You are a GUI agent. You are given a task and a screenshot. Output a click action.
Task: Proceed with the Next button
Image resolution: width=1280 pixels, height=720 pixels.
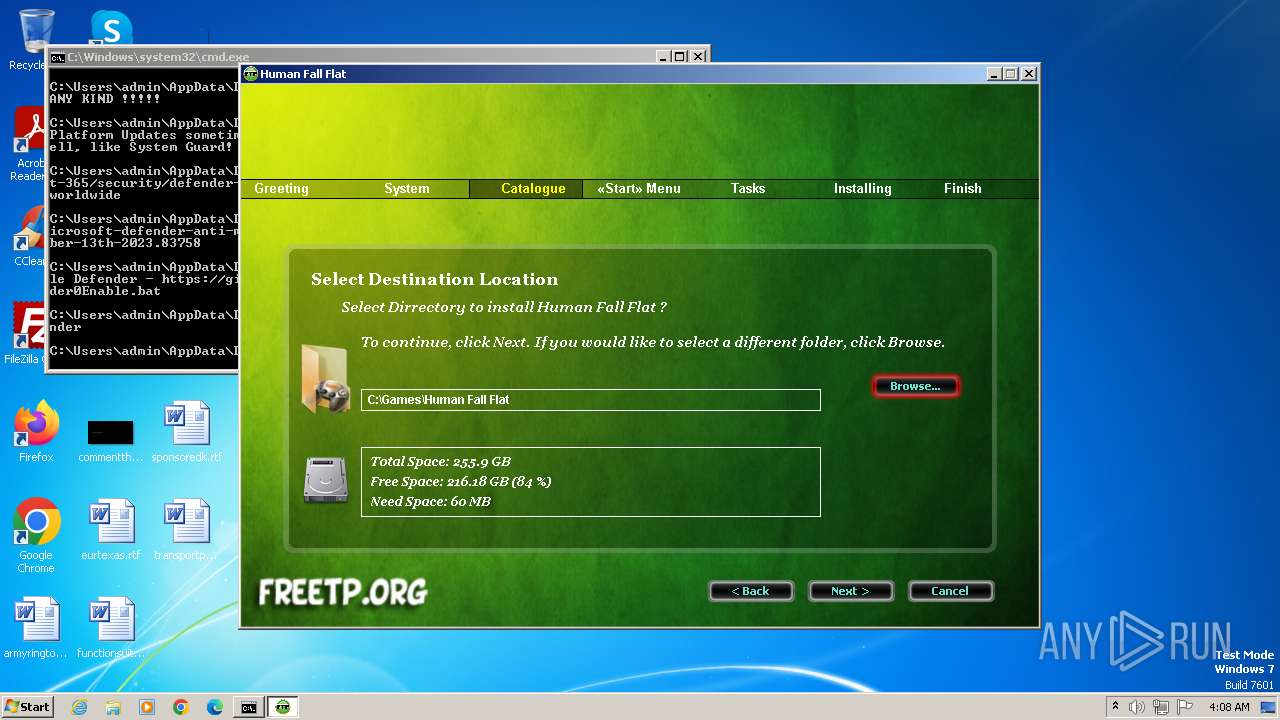[x=850, y=591]
